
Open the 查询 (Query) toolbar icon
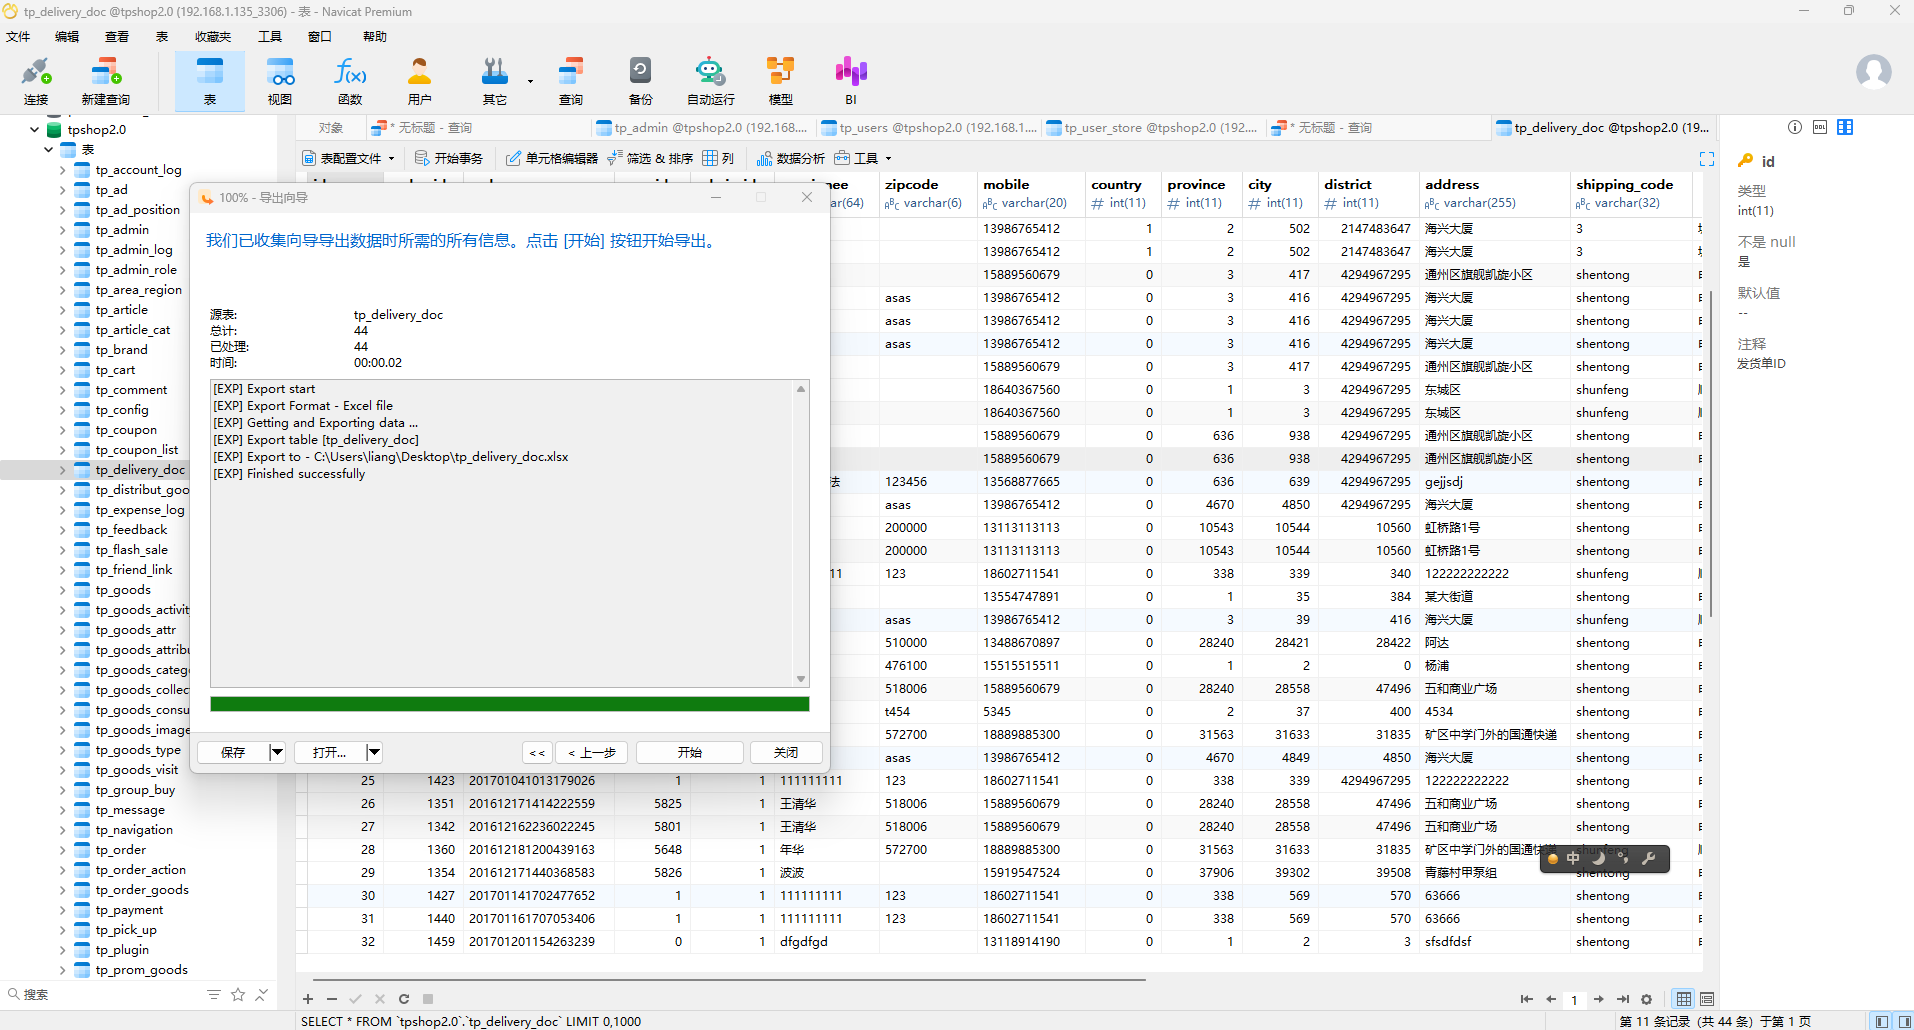571,81
